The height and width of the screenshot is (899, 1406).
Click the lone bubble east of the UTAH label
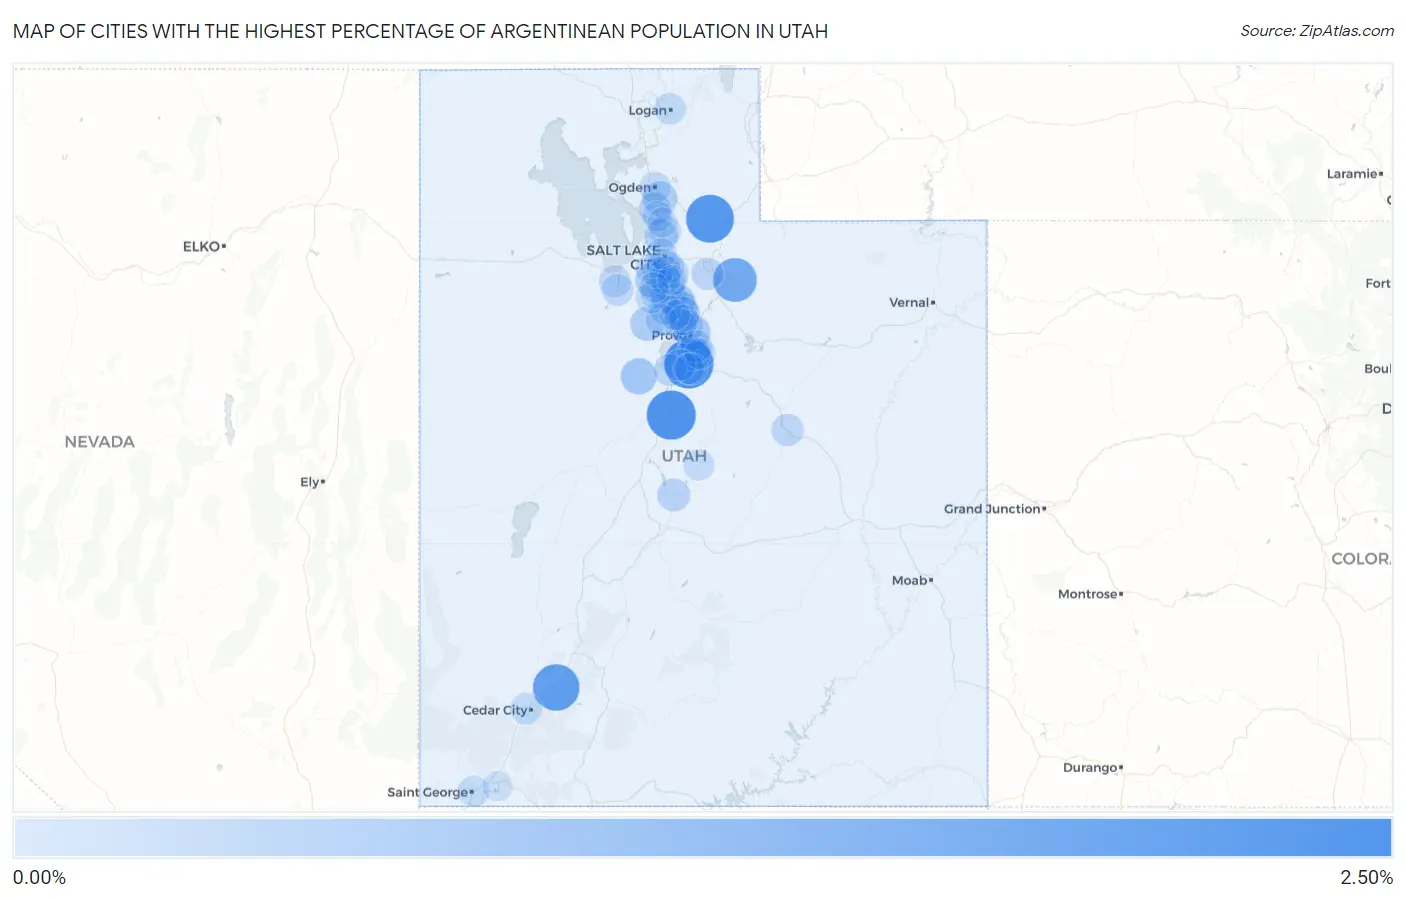tap(787, 430)
